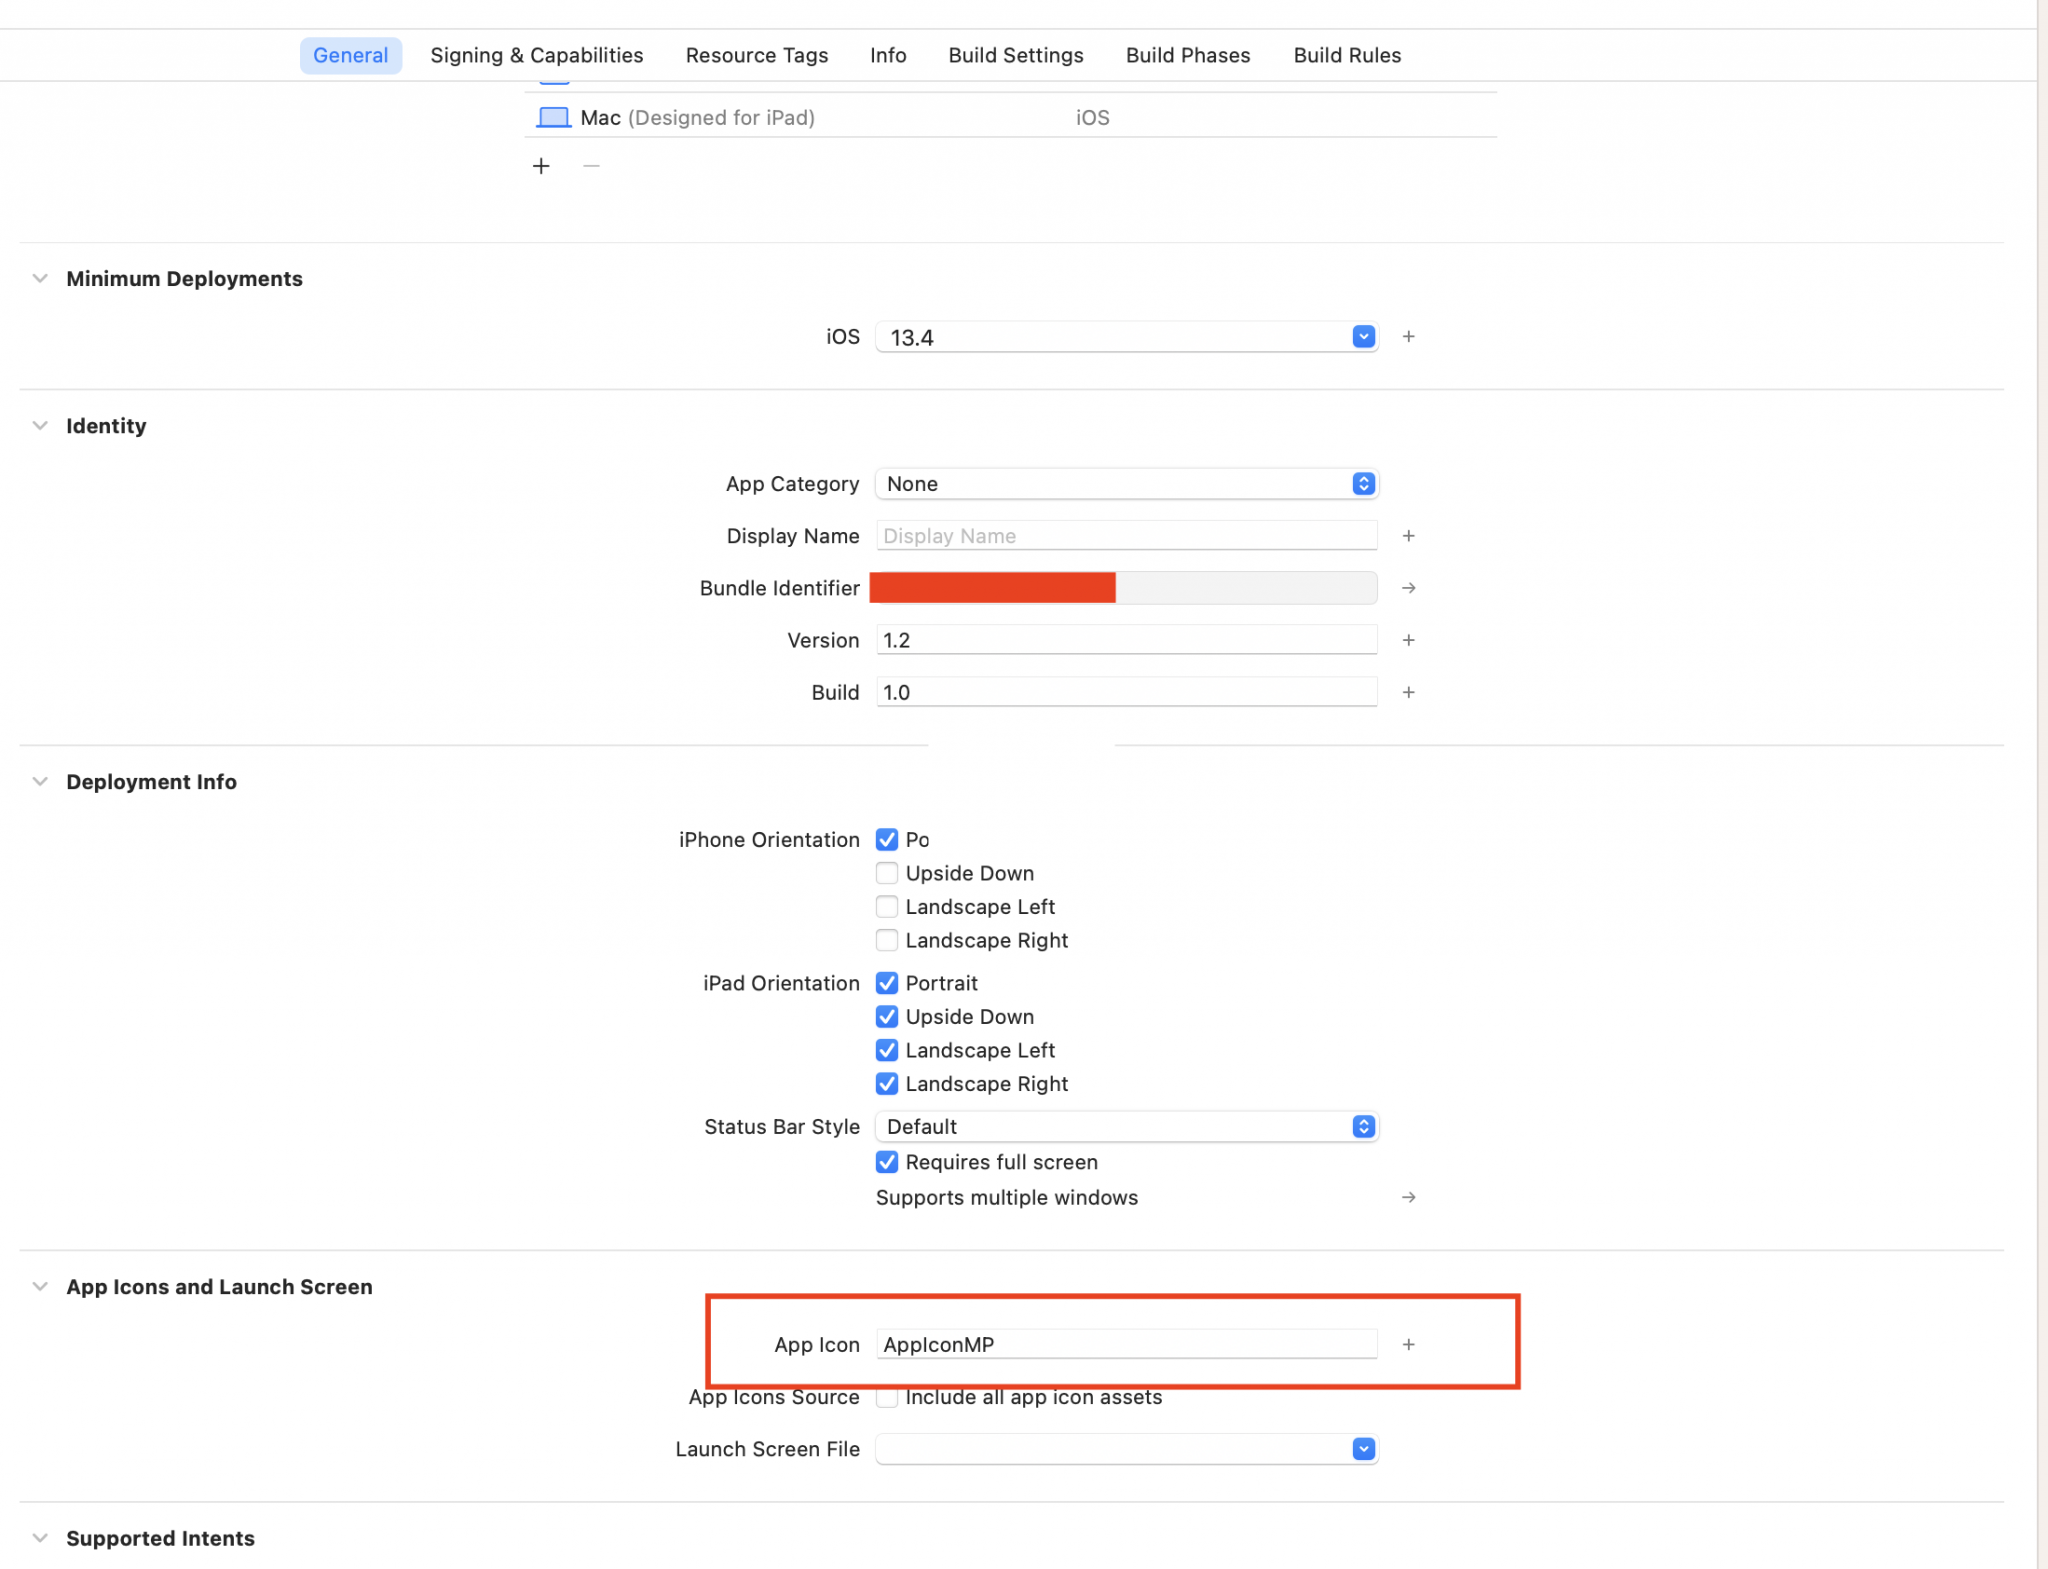This screenshot has width=2048, height=1569.
Task: Click plus icon beside Version field
Action: pos(1408,640)
